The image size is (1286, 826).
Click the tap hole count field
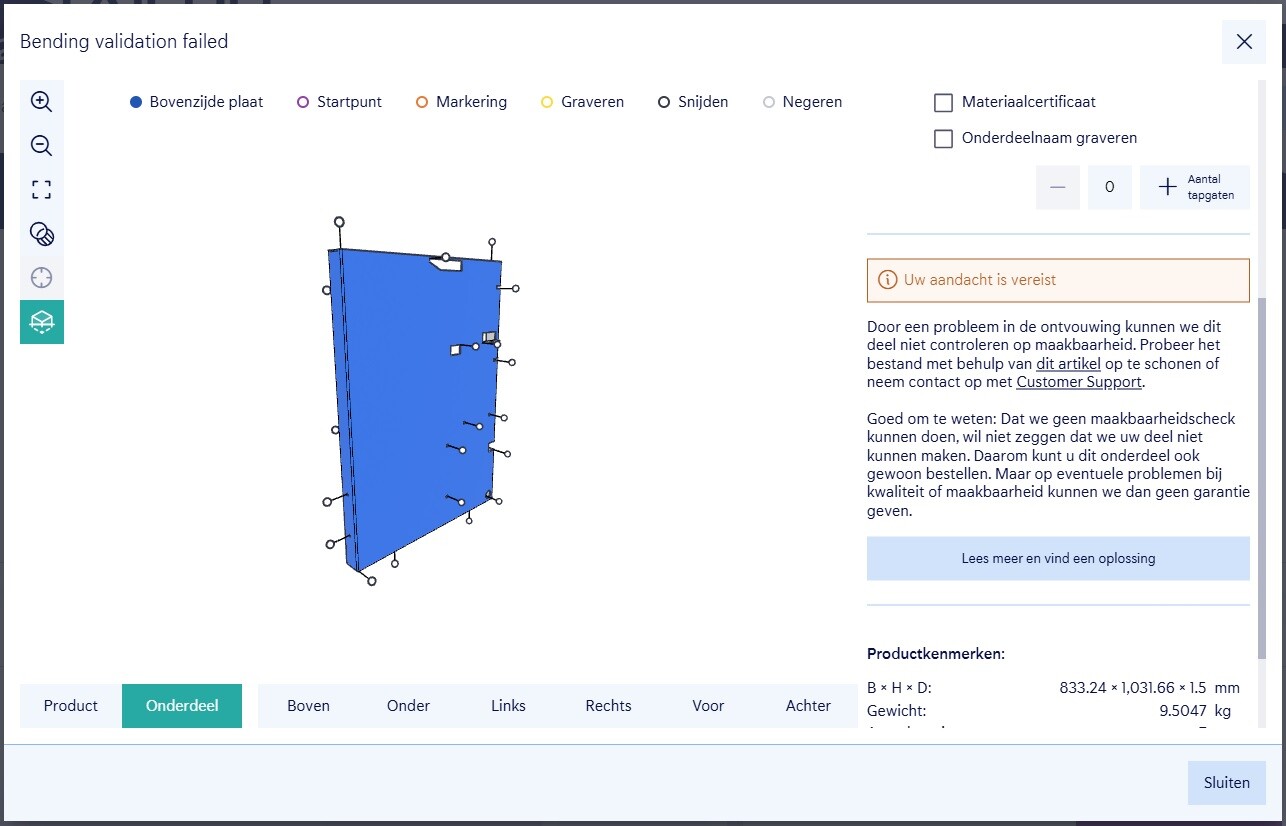click(x=1109, y=187)
